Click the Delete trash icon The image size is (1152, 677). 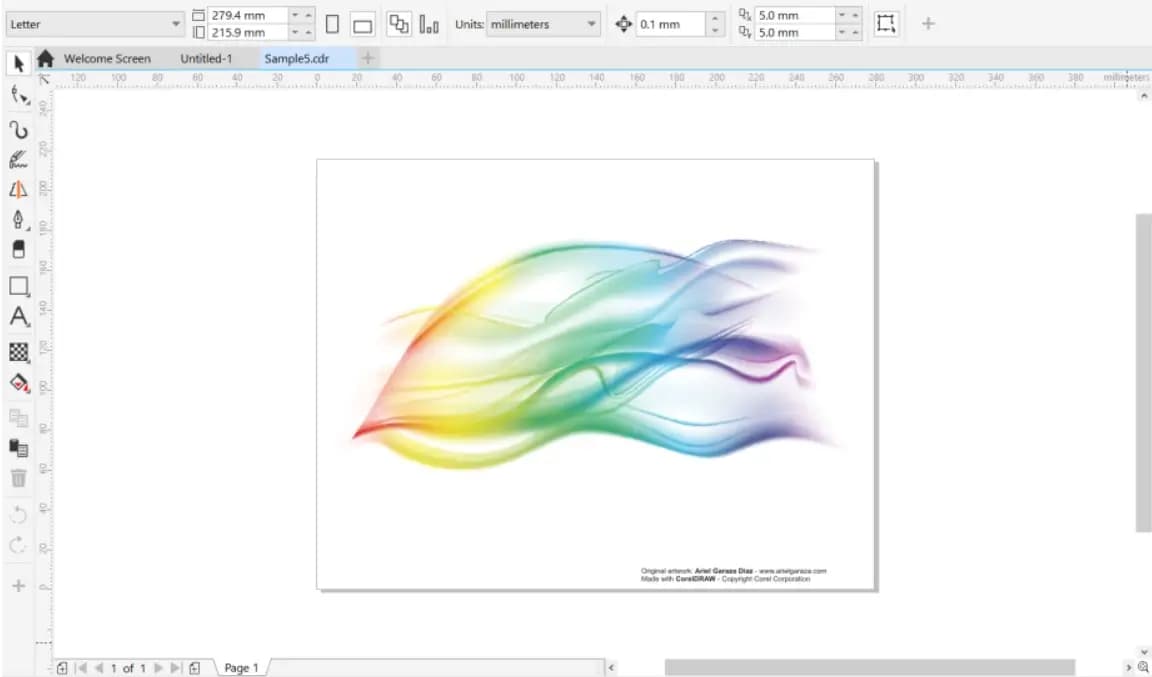18,478
